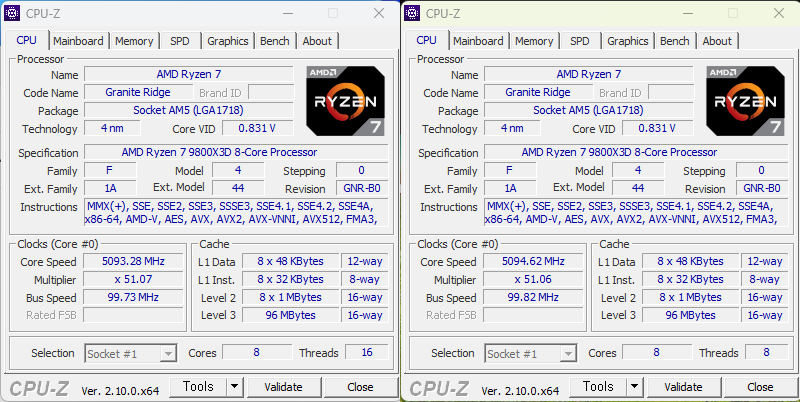Click the Ryzen 7 logo in left window
Screen dimensions: 800x402
click(345, 101)
